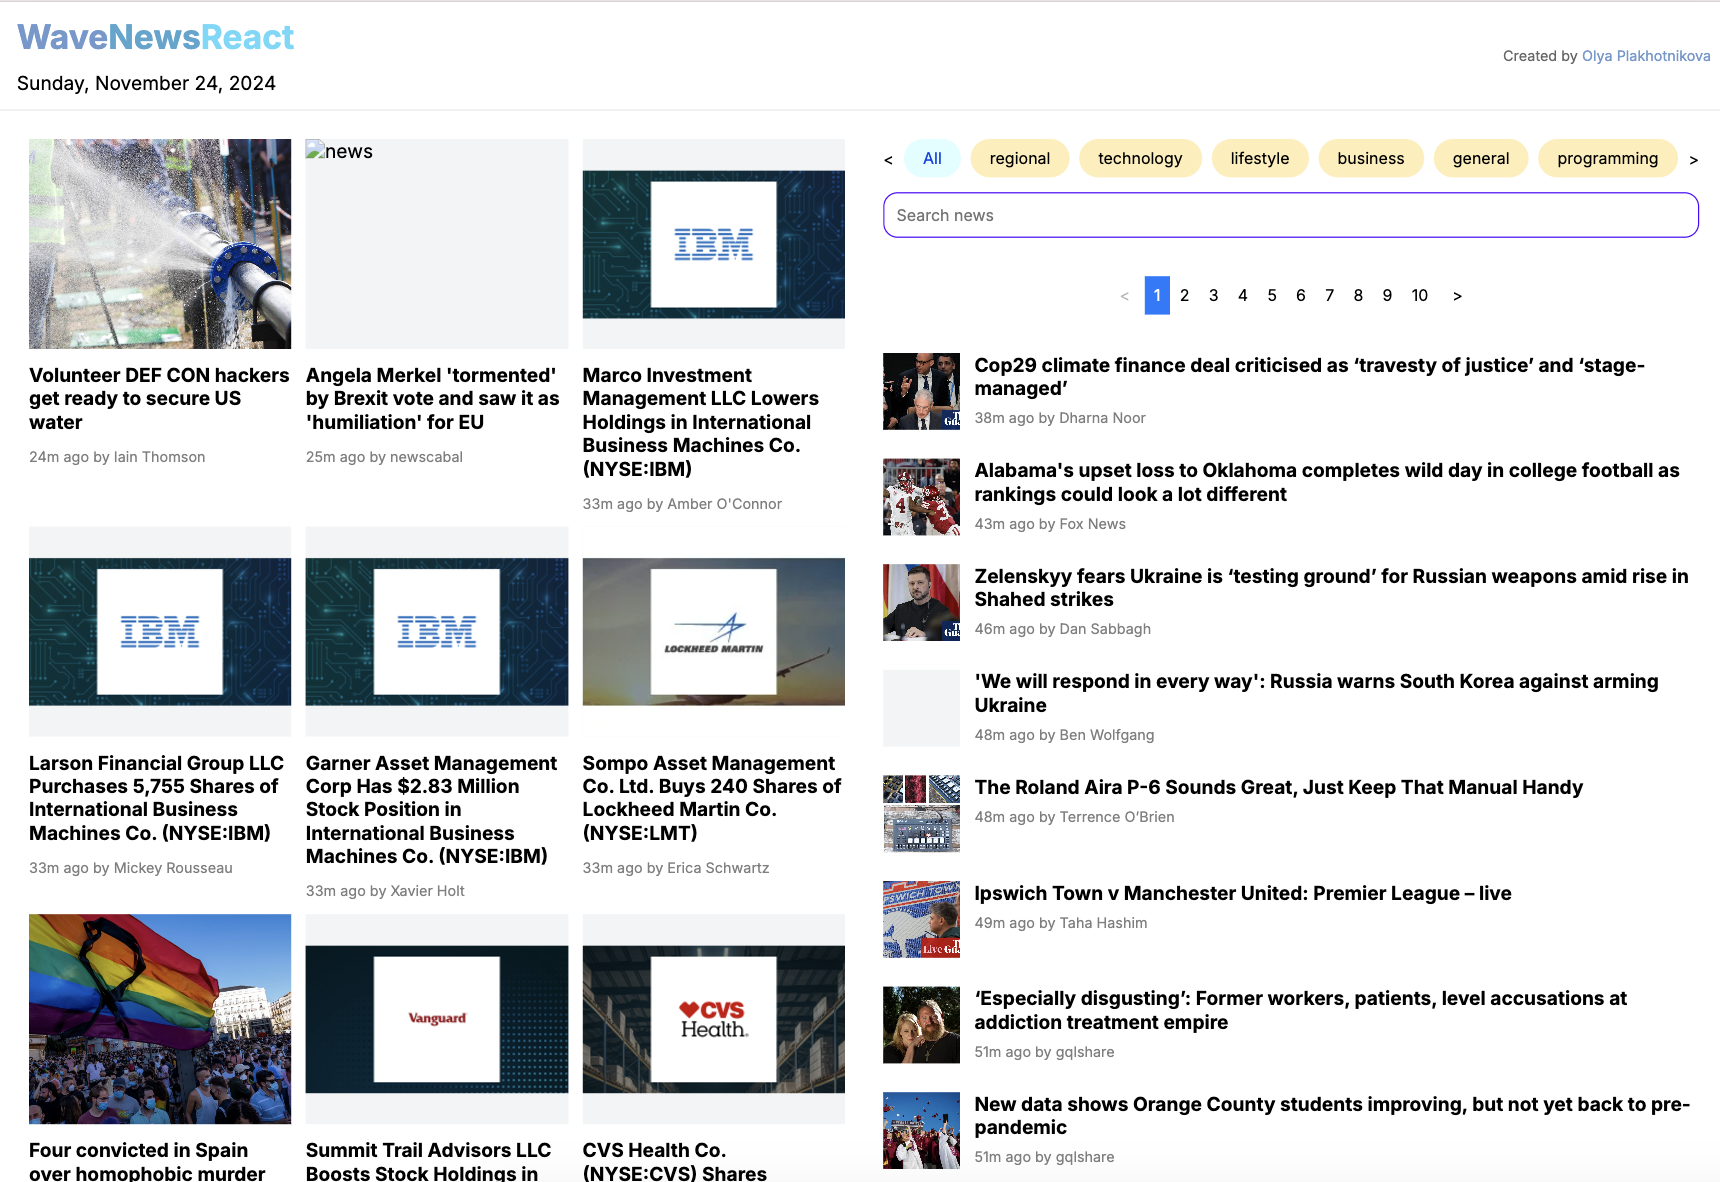The width and height of the screenshot is (1720, 1182).
Task: Open Angela Merkel Brexit article
Action: [433, 398]
